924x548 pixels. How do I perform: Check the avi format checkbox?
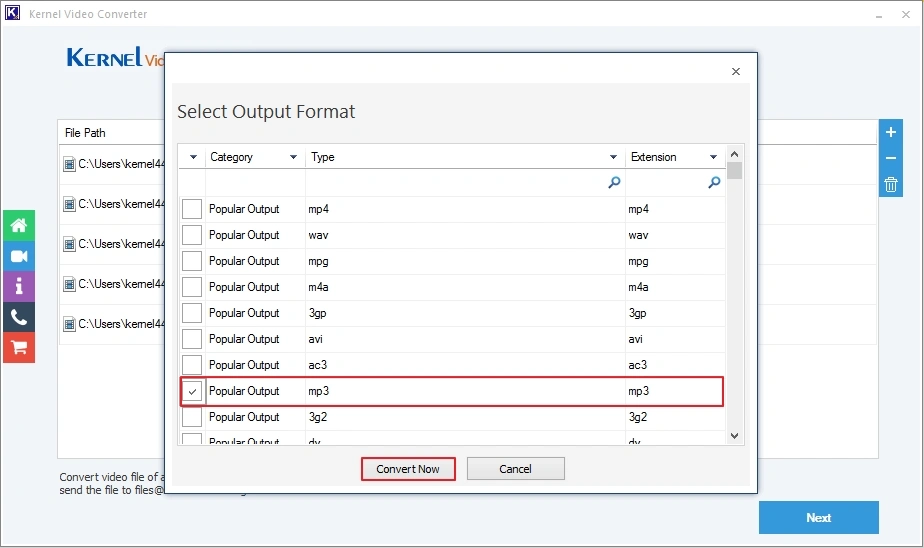[x=192, y=338]
